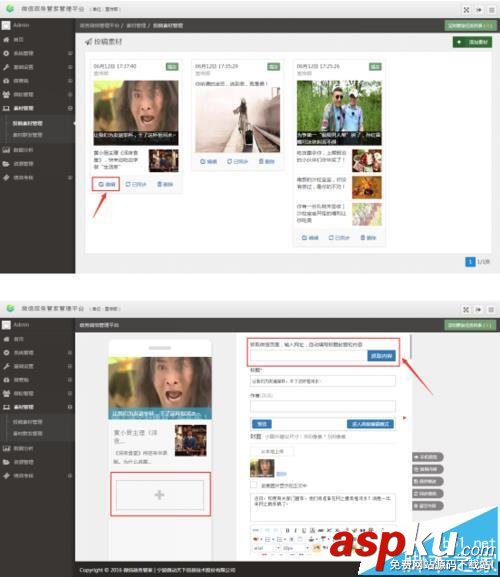Open laptop icon 素材管理 menu, top screenshot
This screenshot has height=577, width=500.
coord(6,108)
